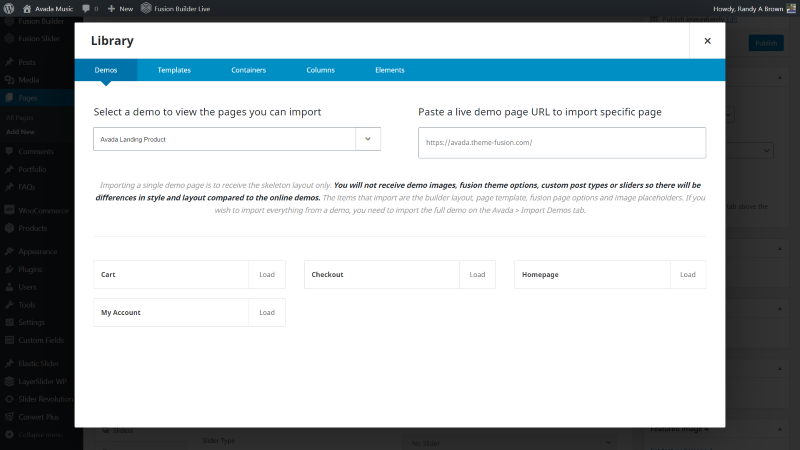Click the New plus icon
Viewport: 800px width, 450px height.
(111, 9)
